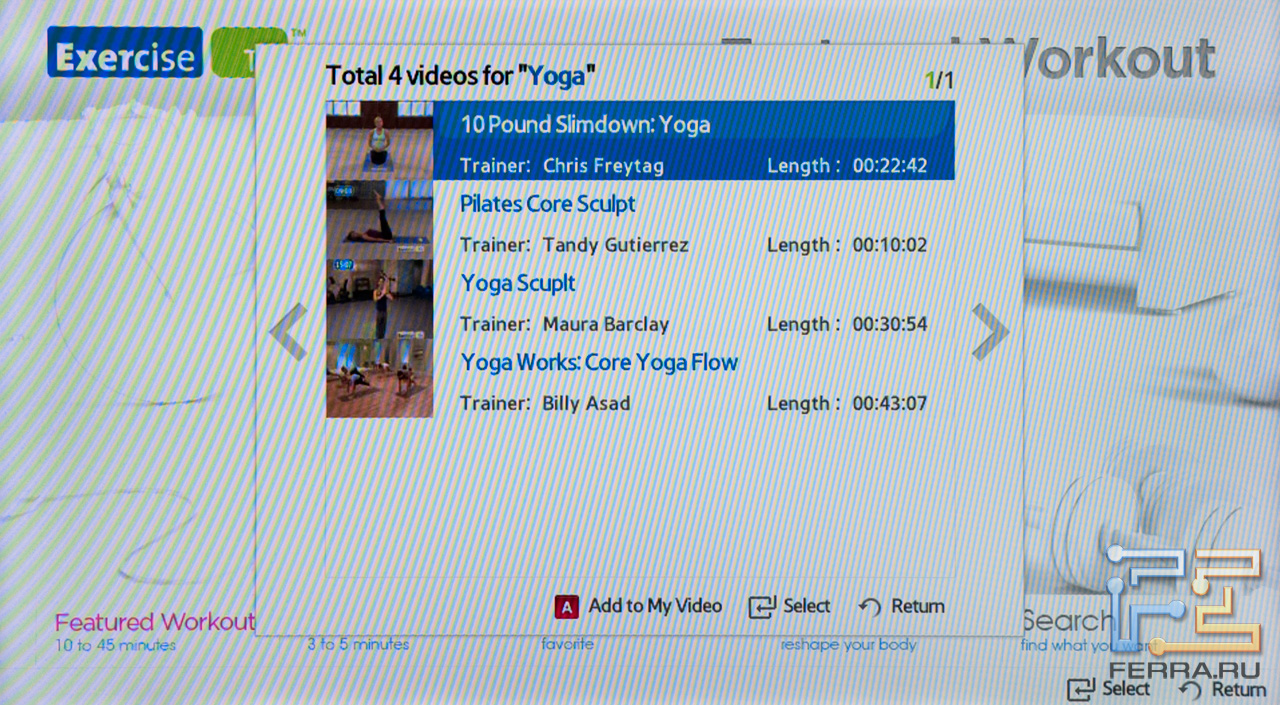Open Search menu item at bottom
The image size is (1280, 705).
[x=1067, y=622]
